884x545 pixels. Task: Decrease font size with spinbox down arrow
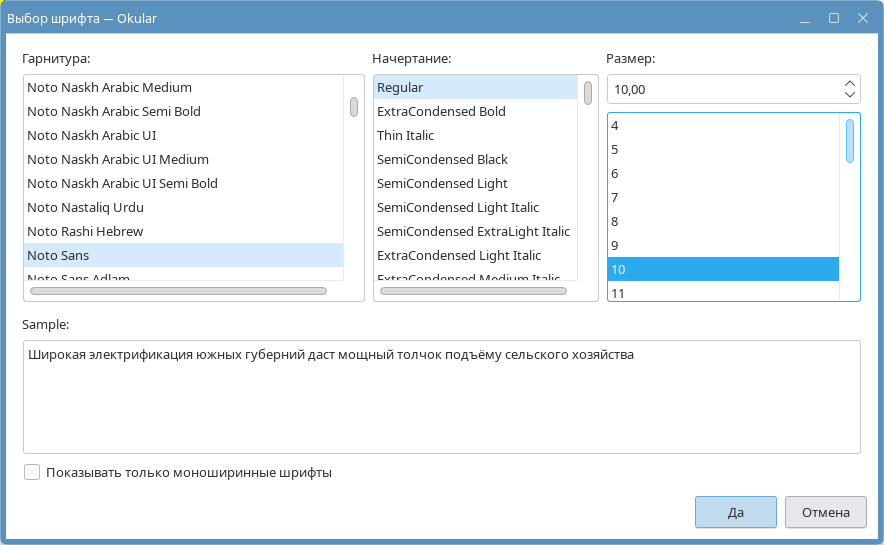point(849,95)
